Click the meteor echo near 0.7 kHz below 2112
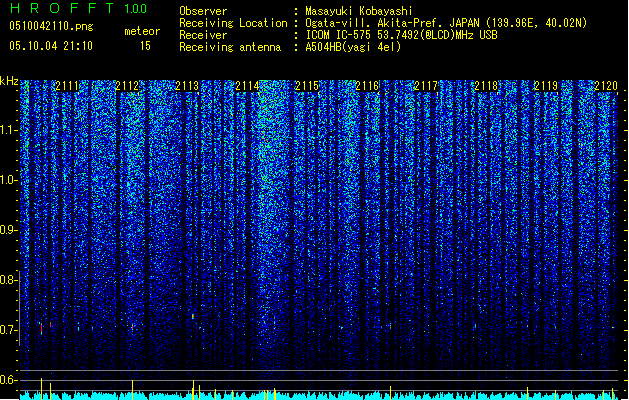This screenshot has width=629, height=400. point(132,327)
